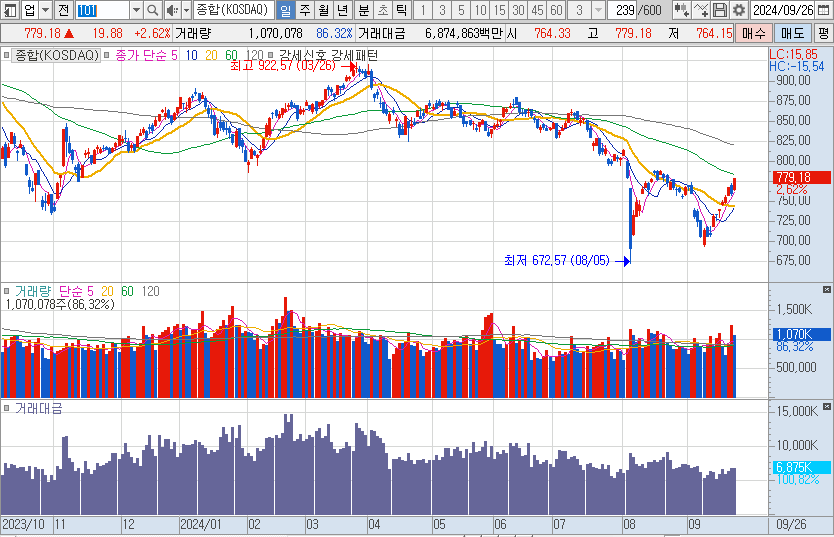
Task: Select the 분 (minute) chart period
Action: (364, 10)
